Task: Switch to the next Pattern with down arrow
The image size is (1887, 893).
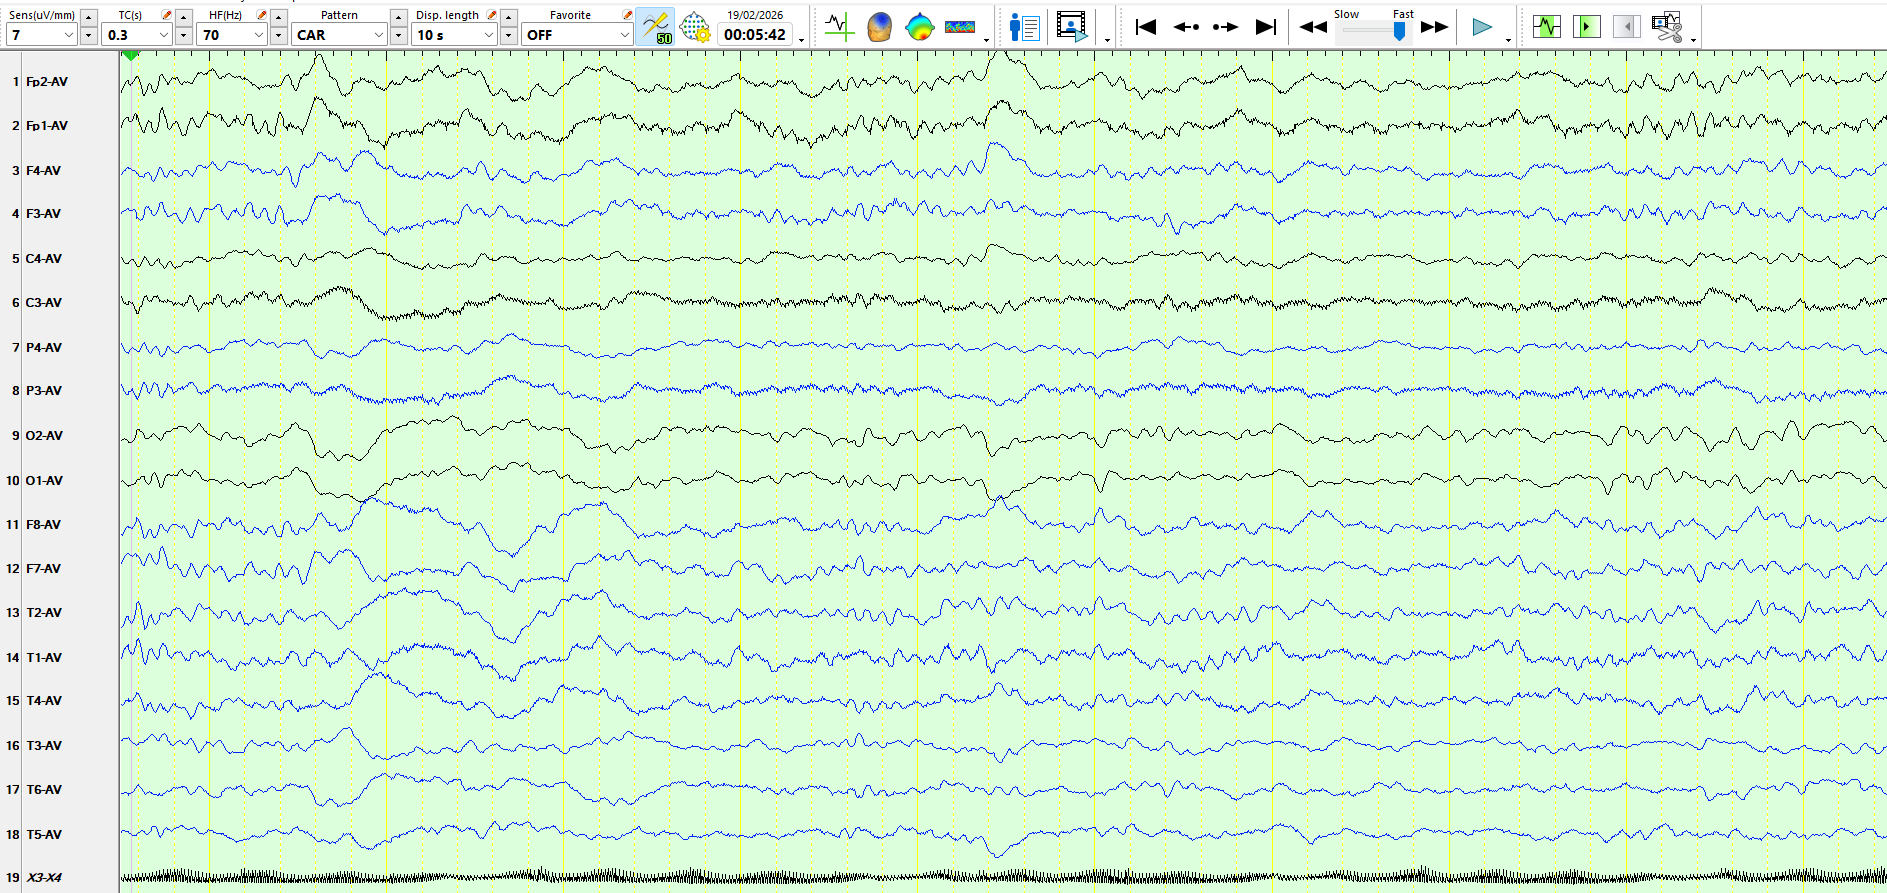Action: 399,36
